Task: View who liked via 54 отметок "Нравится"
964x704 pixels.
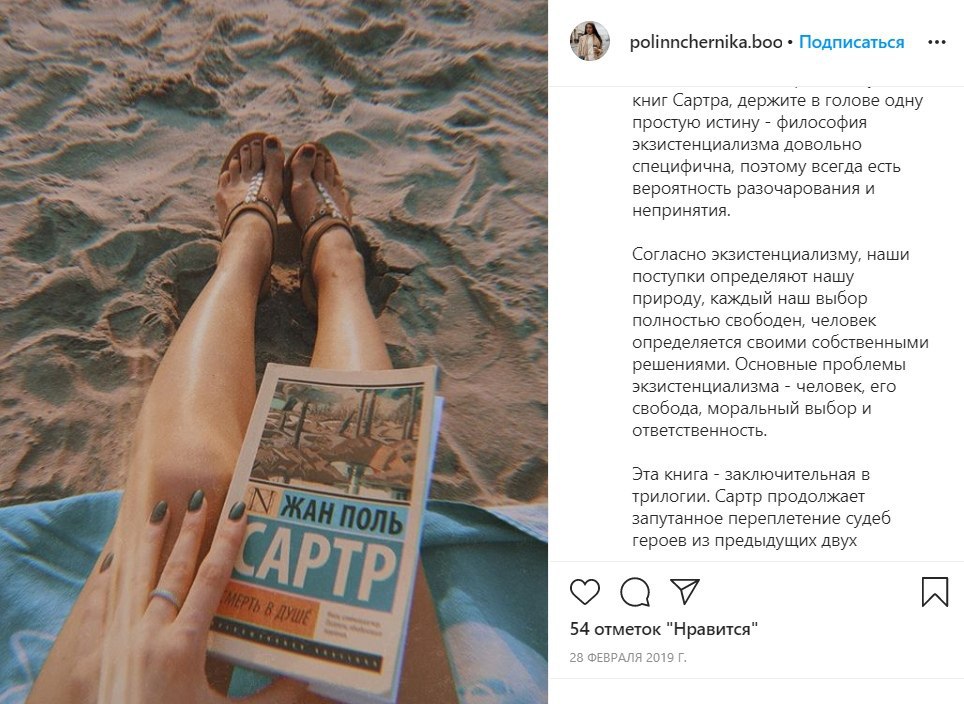Action: [x=663, y=629]
